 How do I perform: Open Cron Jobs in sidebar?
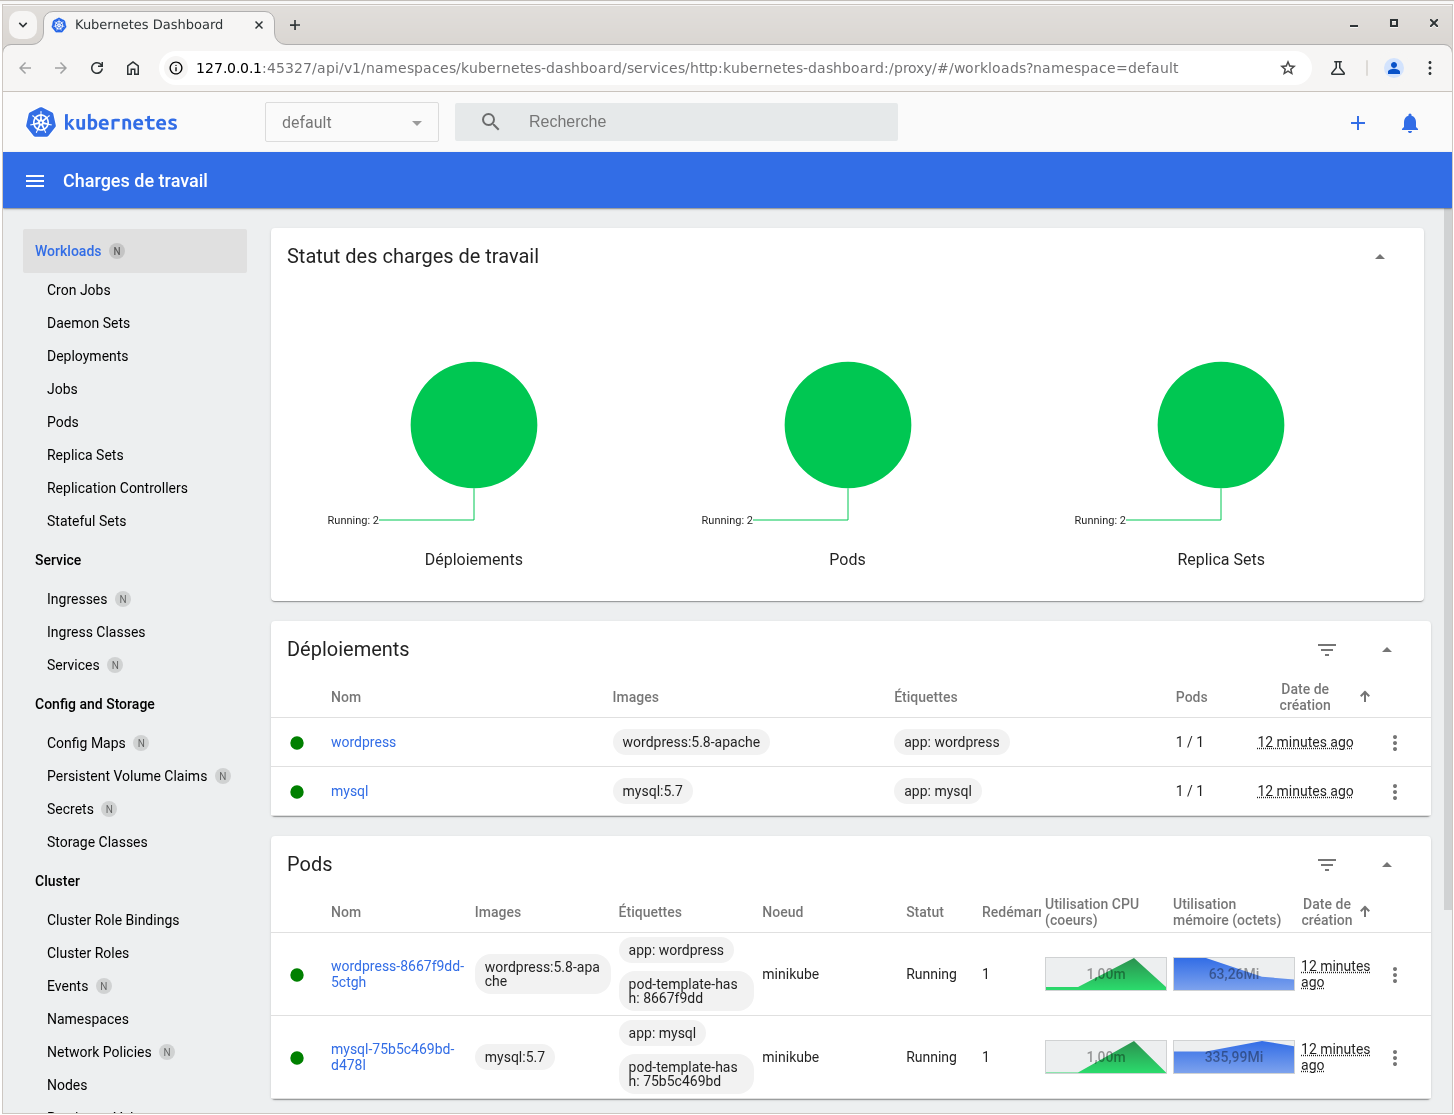tap(79, 290)
